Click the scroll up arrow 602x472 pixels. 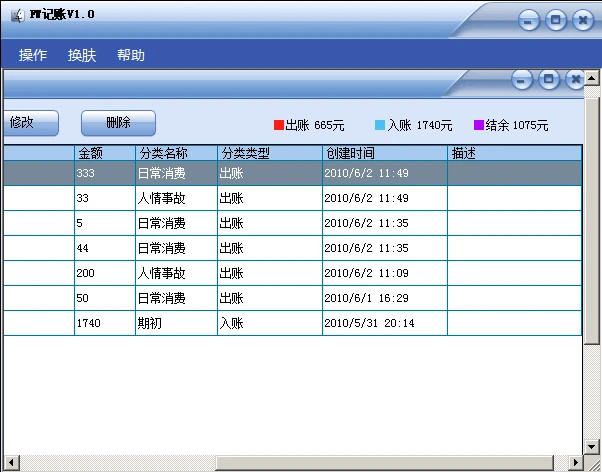(x=592, y=78)
